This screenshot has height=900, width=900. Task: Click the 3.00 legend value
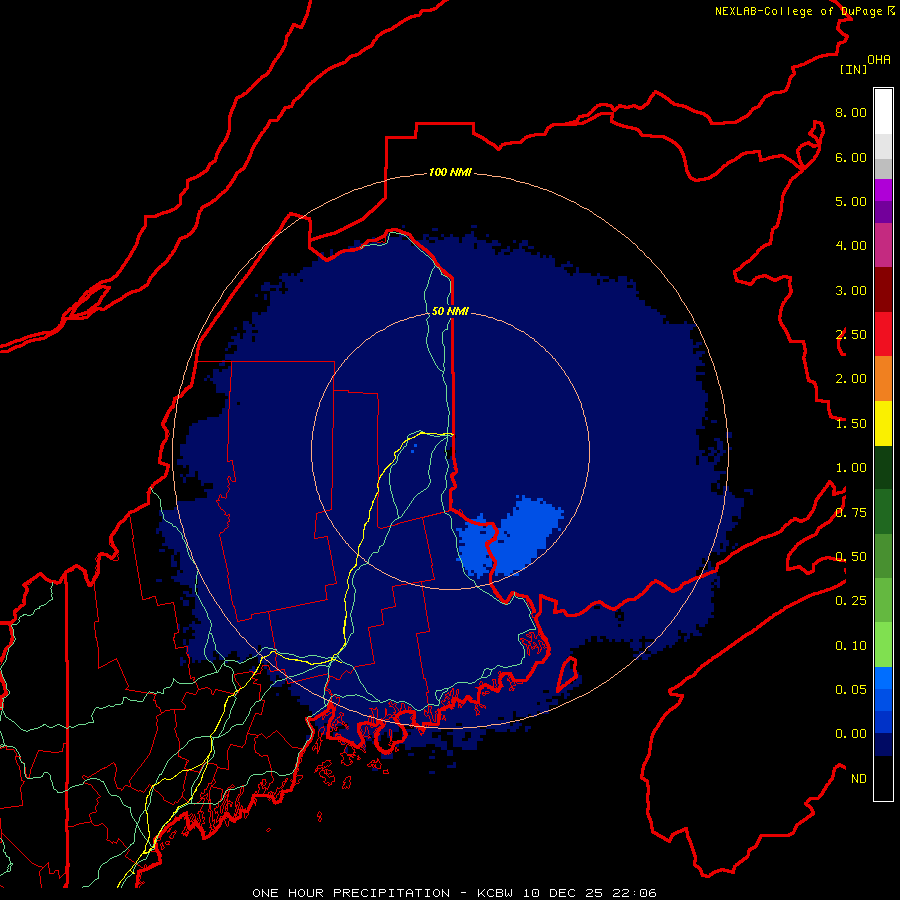851,290
